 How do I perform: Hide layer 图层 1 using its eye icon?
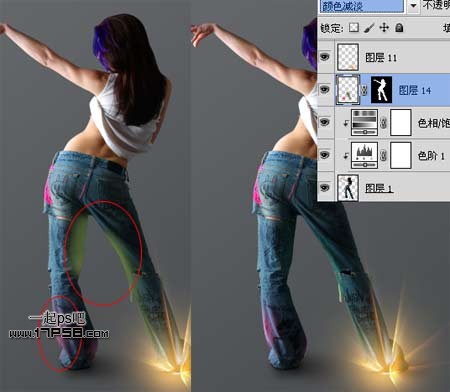325,188
